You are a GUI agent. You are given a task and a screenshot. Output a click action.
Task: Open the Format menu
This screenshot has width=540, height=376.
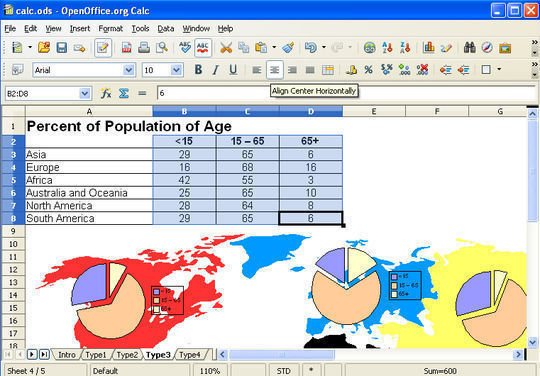tap(111, 29)
